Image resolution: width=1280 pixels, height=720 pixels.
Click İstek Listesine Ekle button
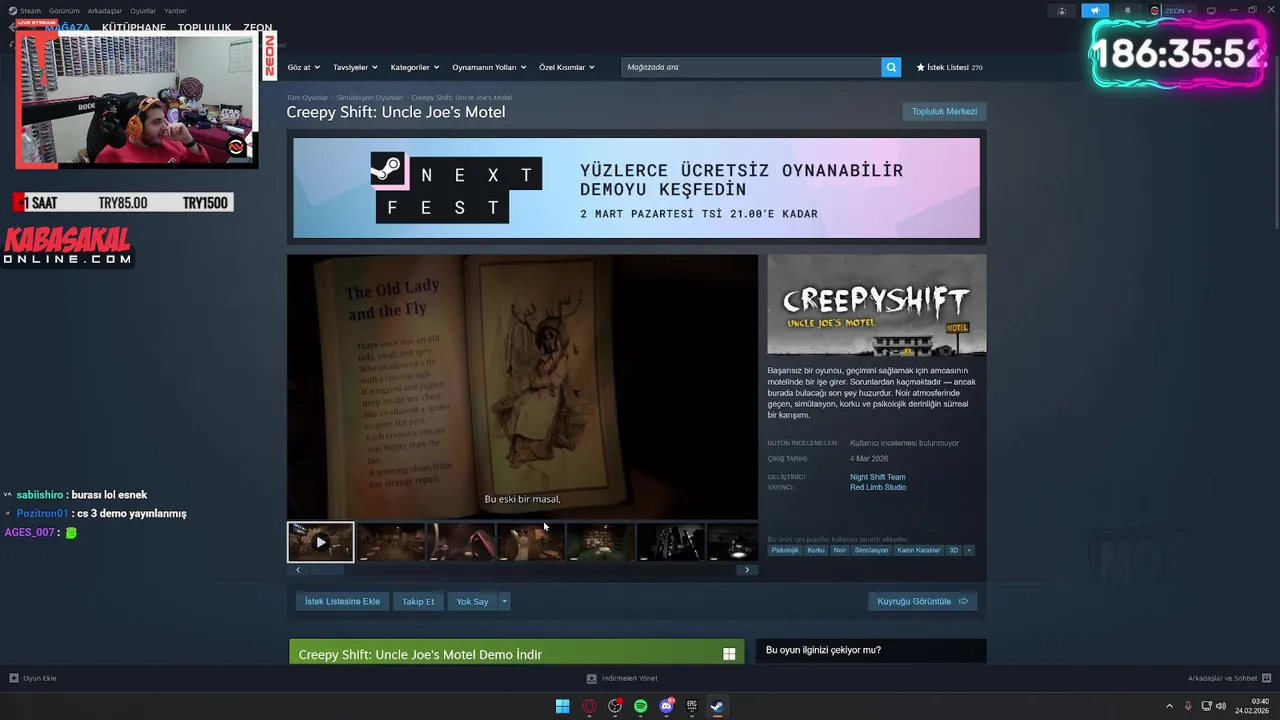pos(342,601)
